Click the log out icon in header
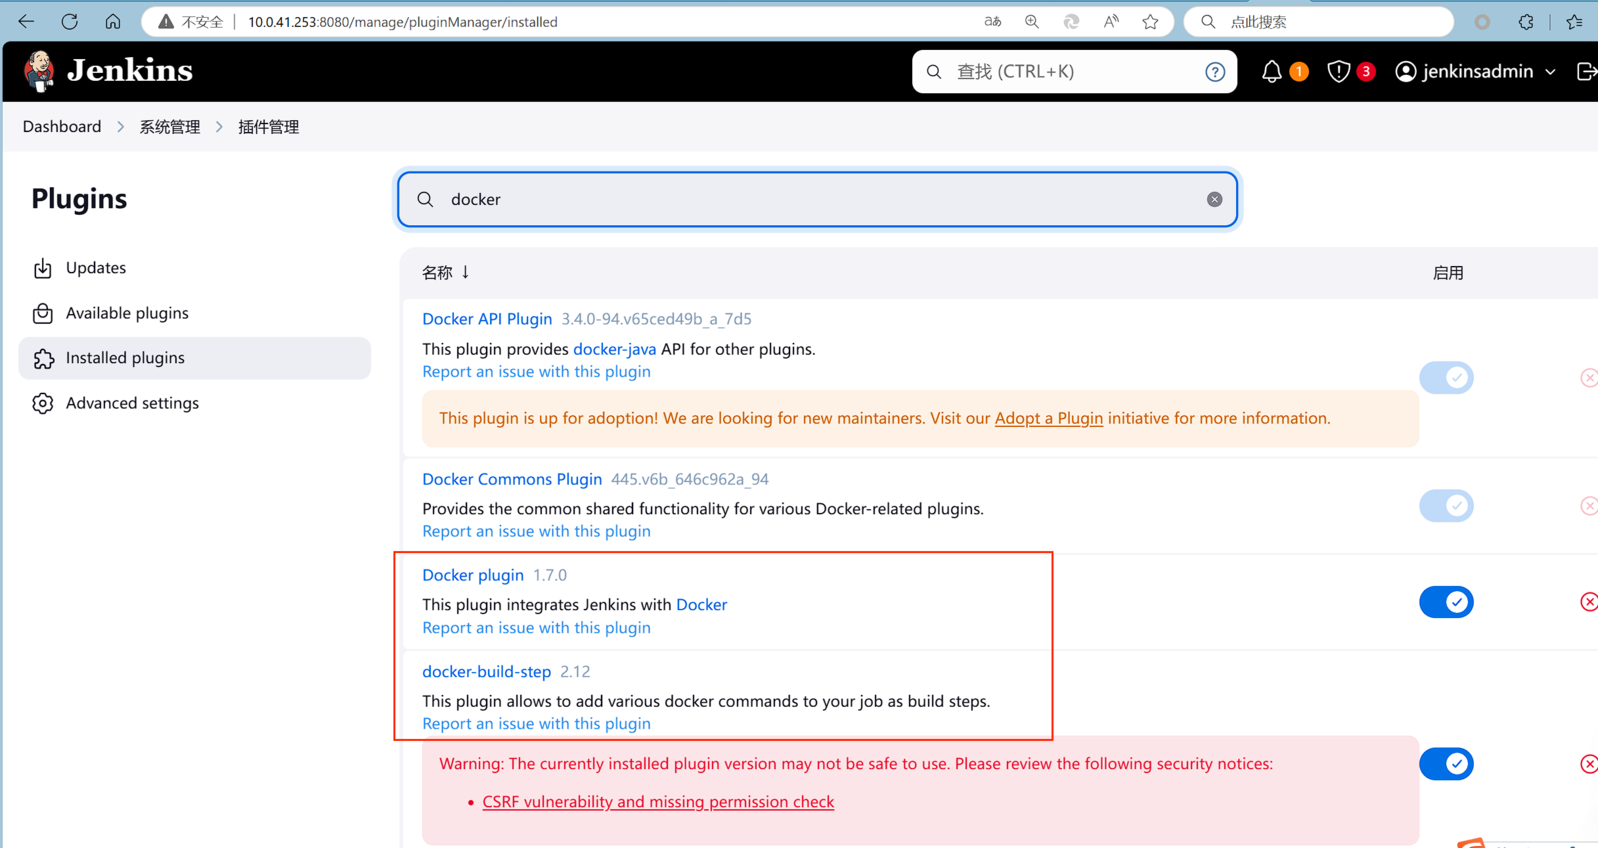This screenshot has height=848, width=1598. pos(1586,72)
